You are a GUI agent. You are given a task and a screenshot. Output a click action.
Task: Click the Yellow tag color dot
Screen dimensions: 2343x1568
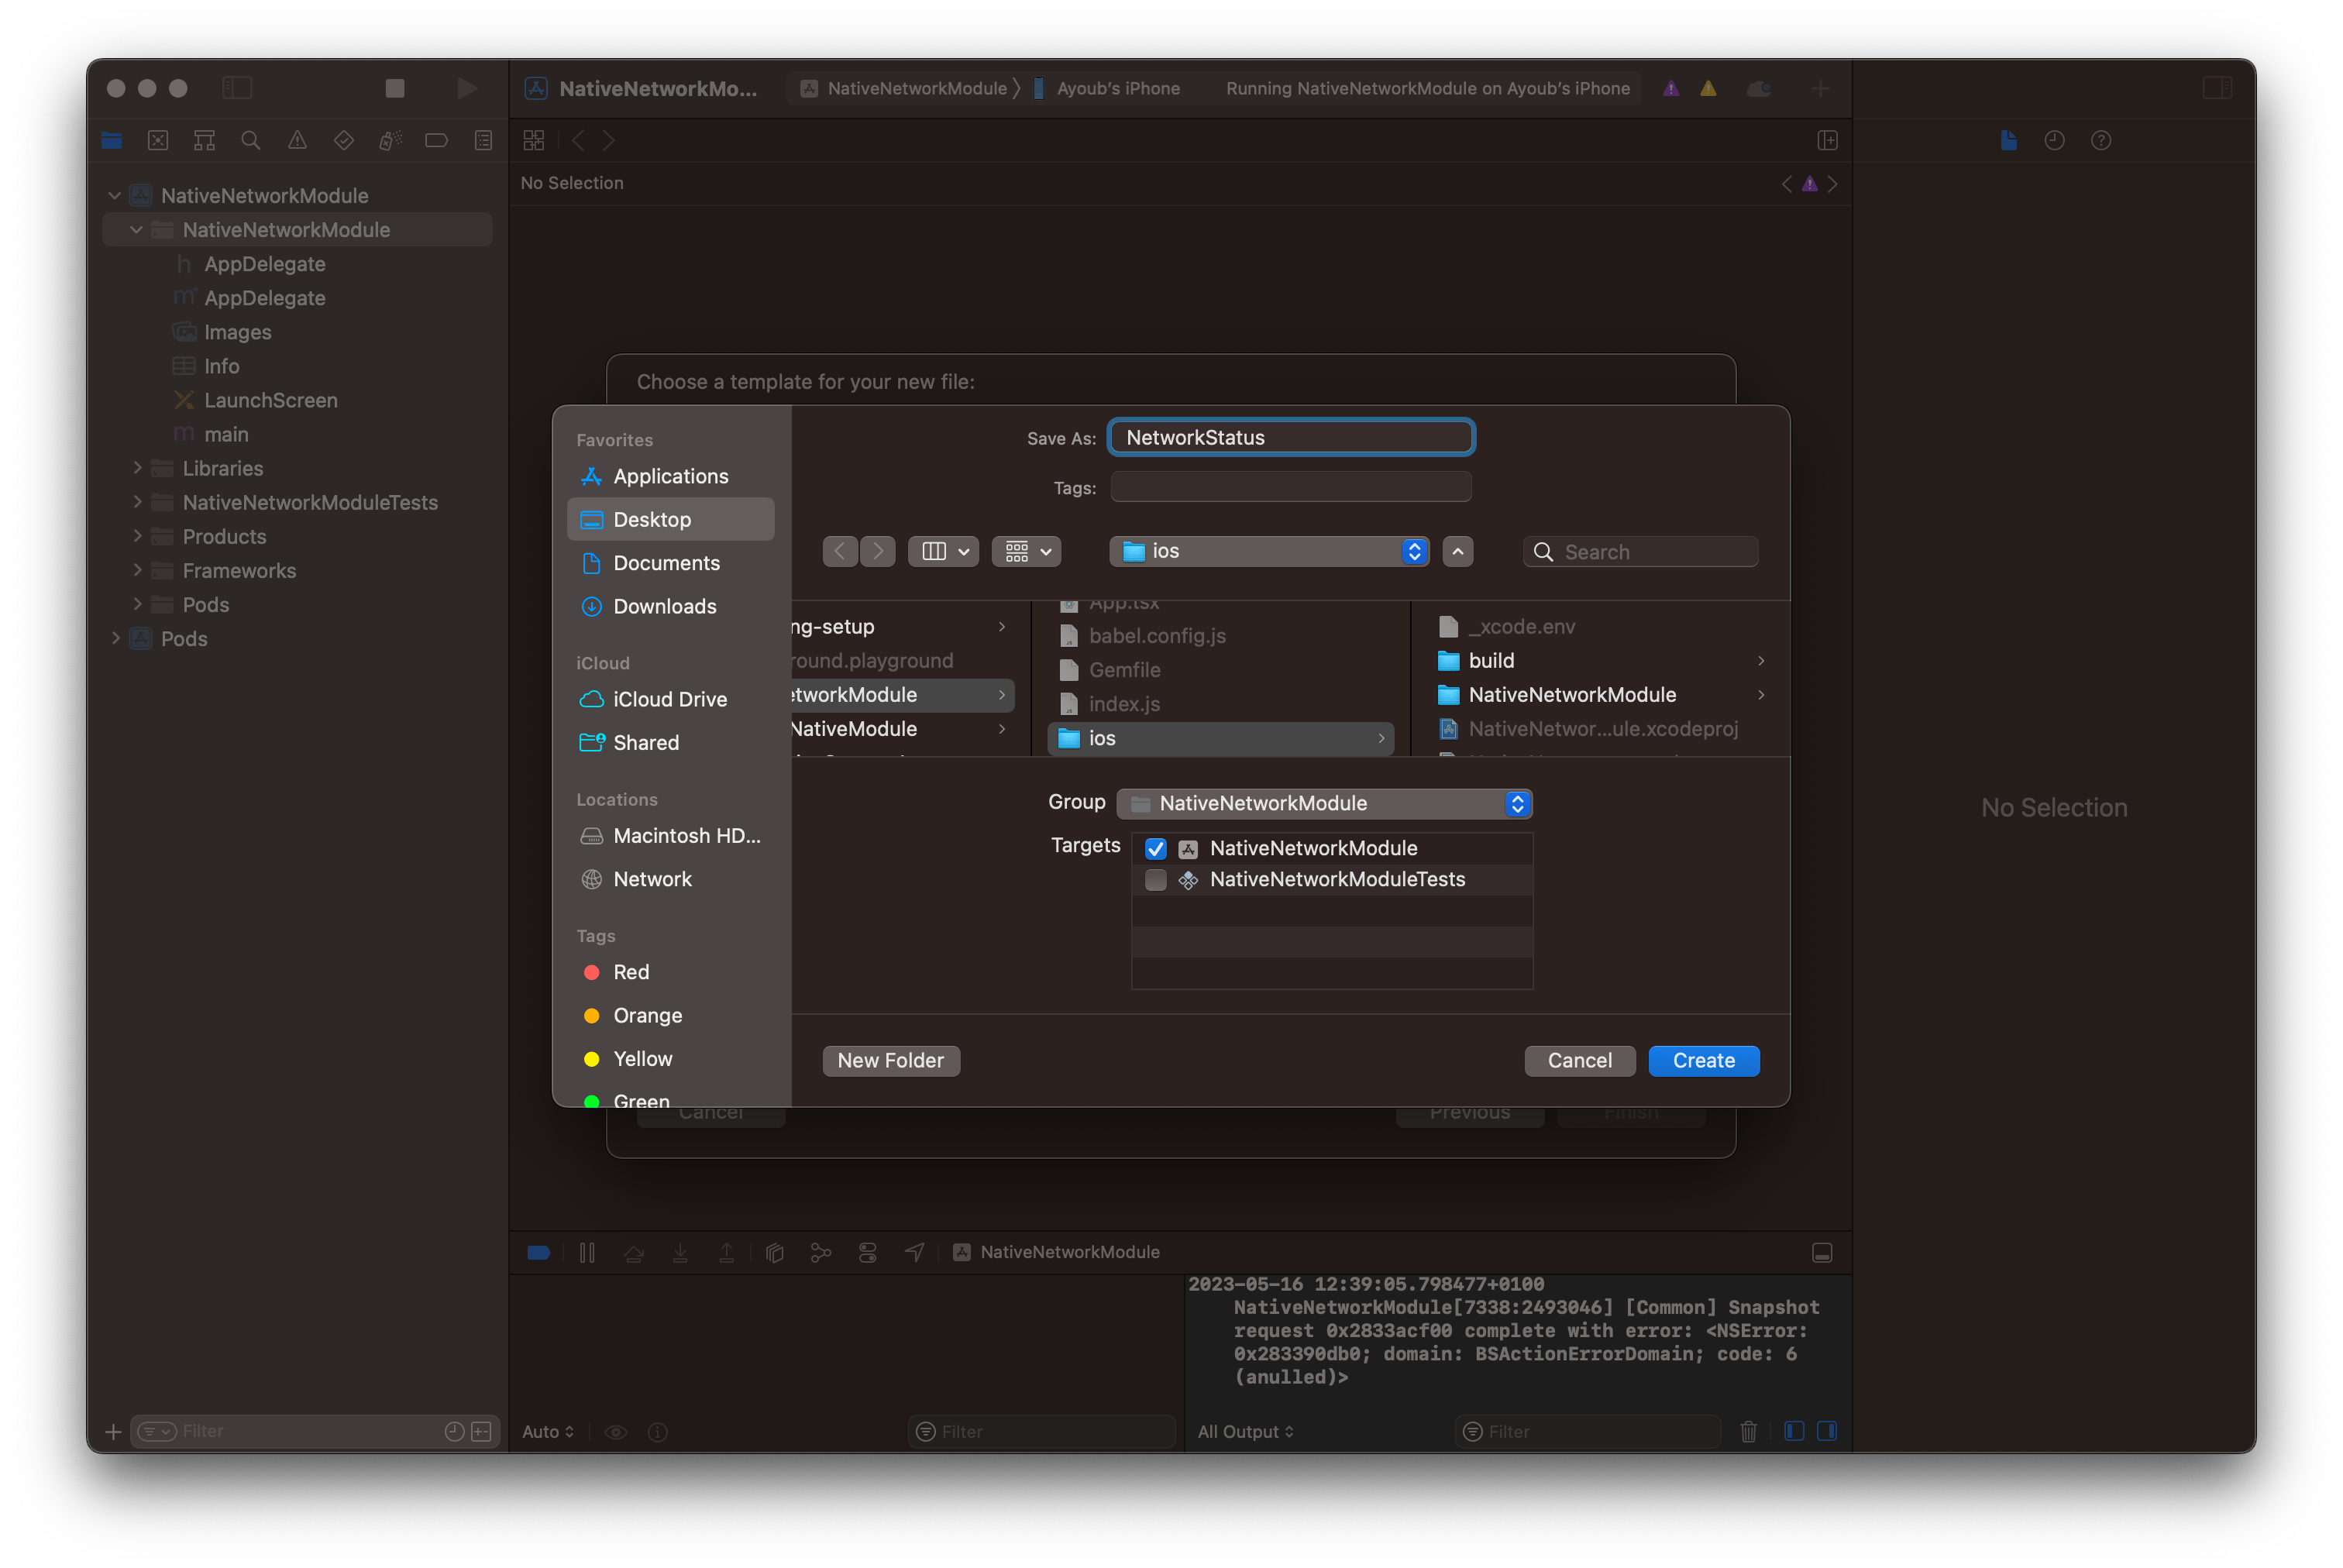pyautogui.click(x=591, y=1059)
